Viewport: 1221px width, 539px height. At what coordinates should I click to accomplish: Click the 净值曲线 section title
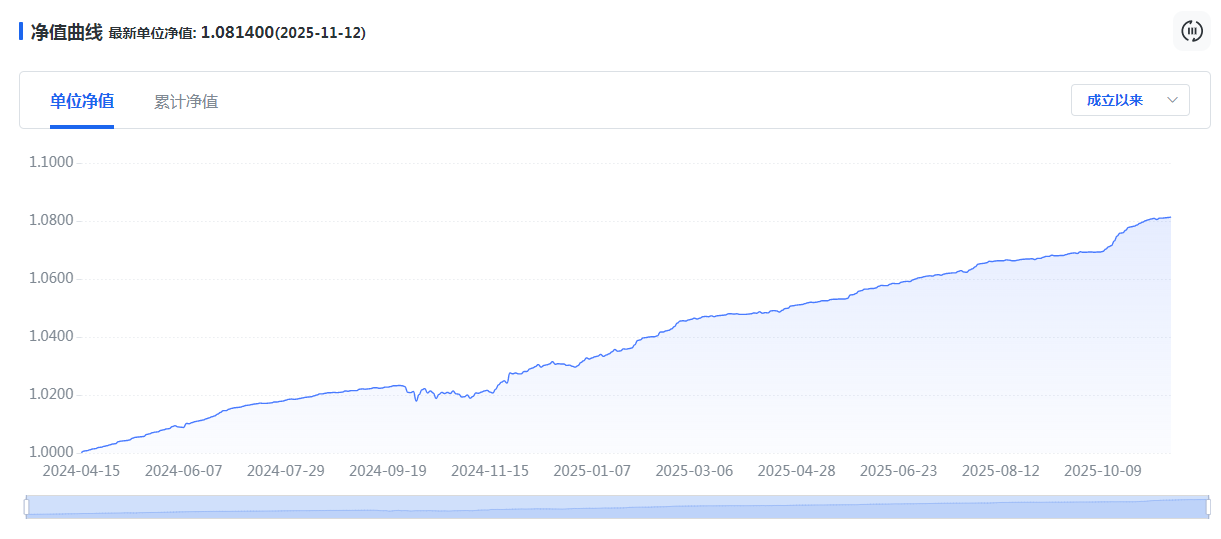(66, 32)
